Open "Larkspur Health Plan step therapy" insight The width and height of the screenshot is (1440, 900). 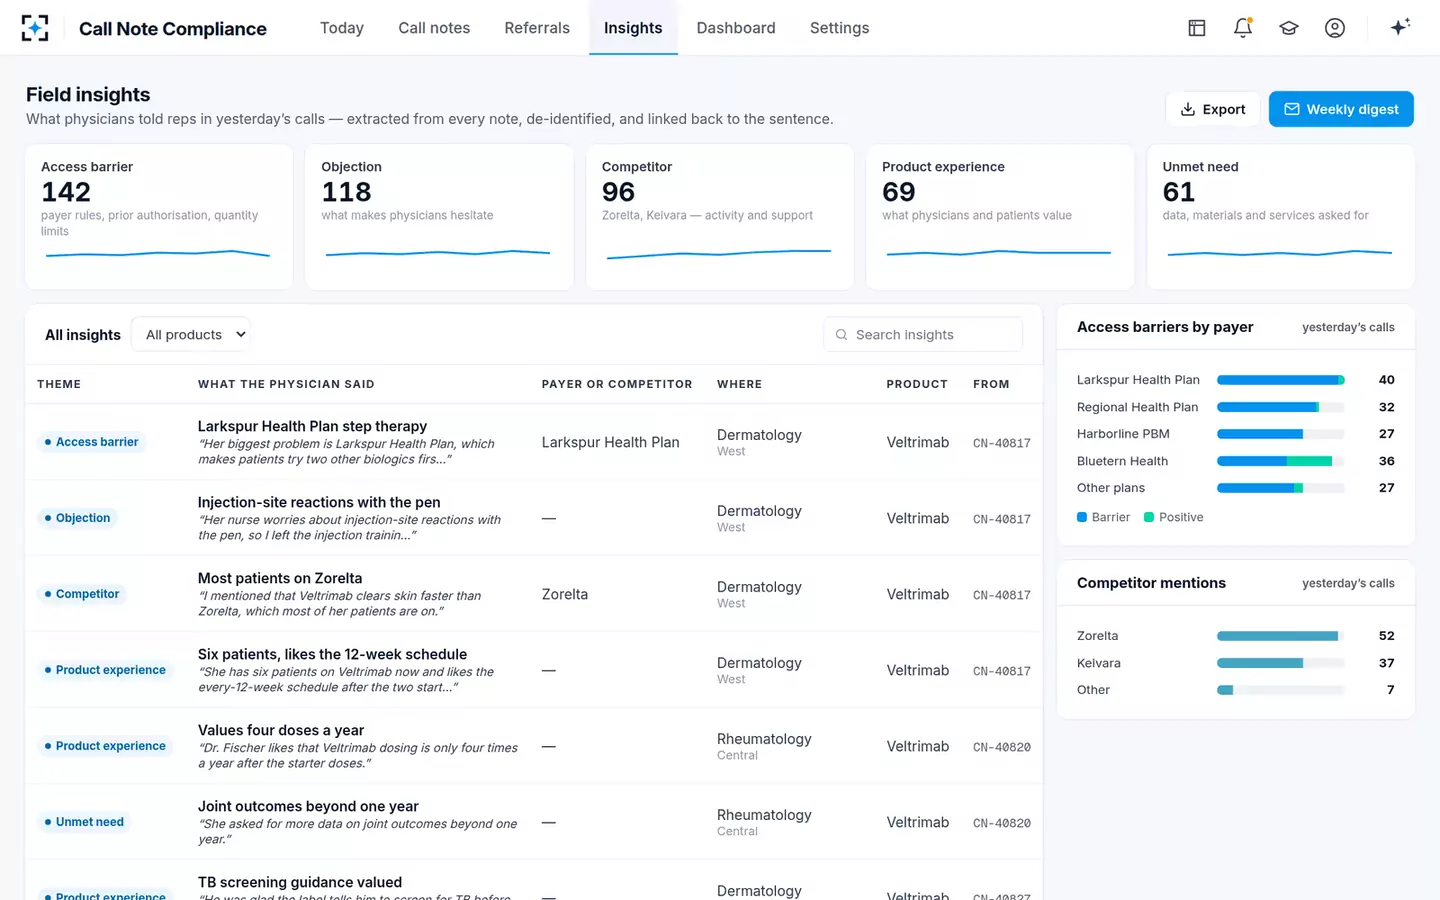coord(312,426)
